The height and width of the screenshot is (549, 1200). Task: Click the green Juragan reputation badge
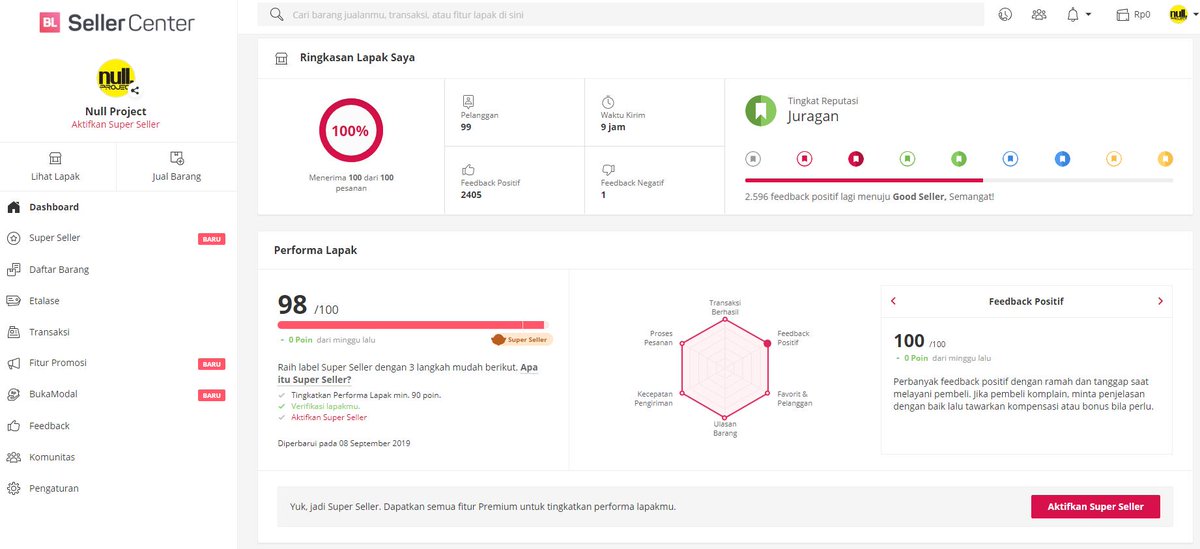click(x=761, y=110)
